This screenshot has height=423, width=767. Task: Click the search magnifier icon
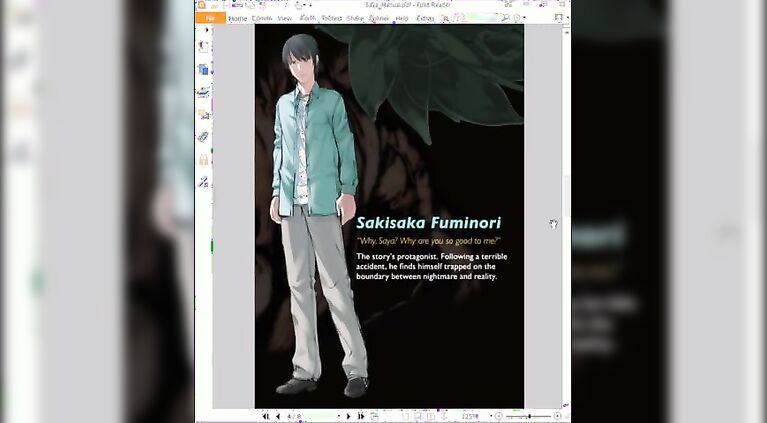pyautogui.click(x=506, y=18)
